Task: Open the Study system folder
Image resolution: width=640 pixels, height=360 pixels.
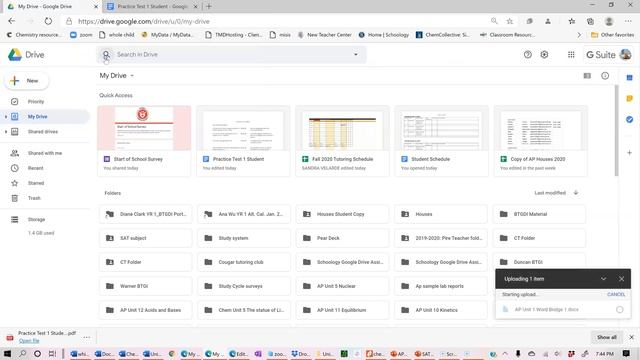Action: point(244,238)
